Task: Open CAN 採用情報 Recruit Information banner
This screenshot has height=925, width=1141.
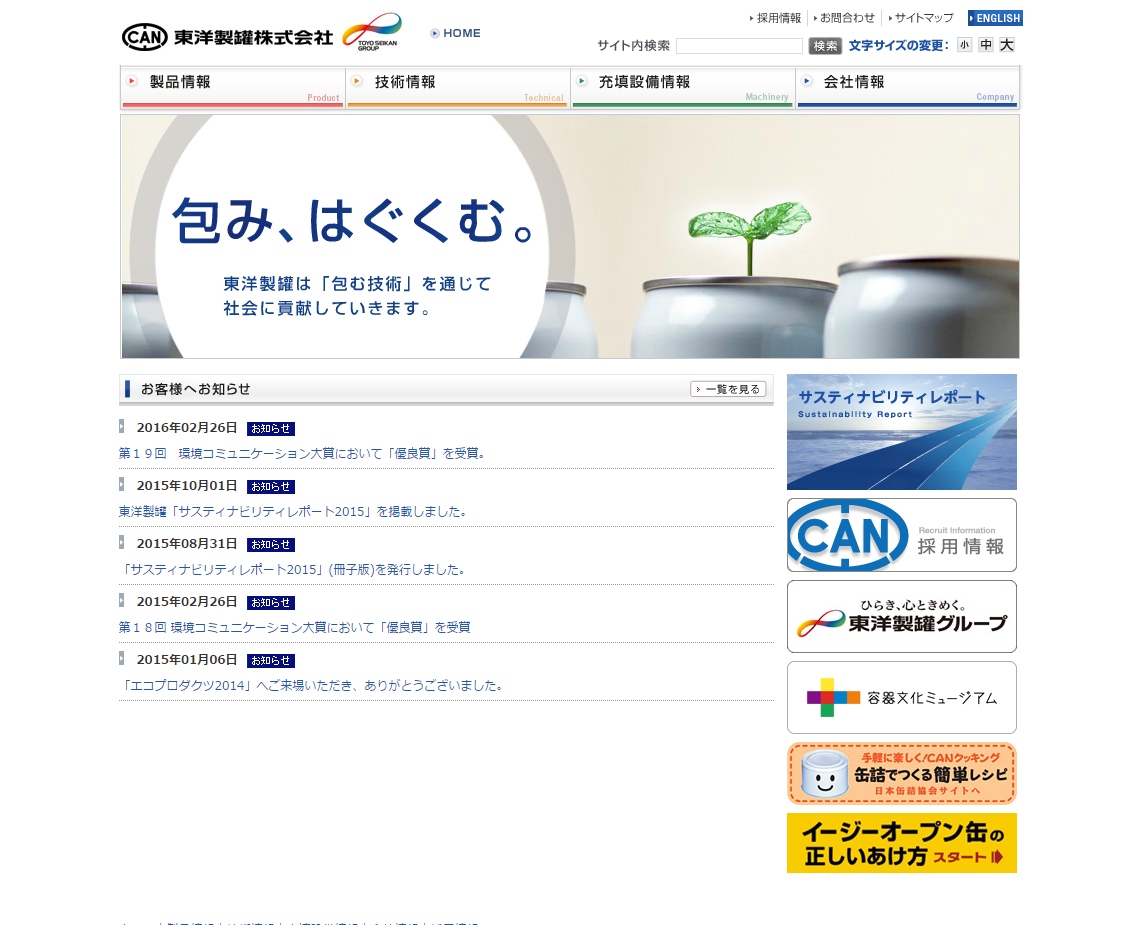Action: pyautogui.click(x=902, y=535)
